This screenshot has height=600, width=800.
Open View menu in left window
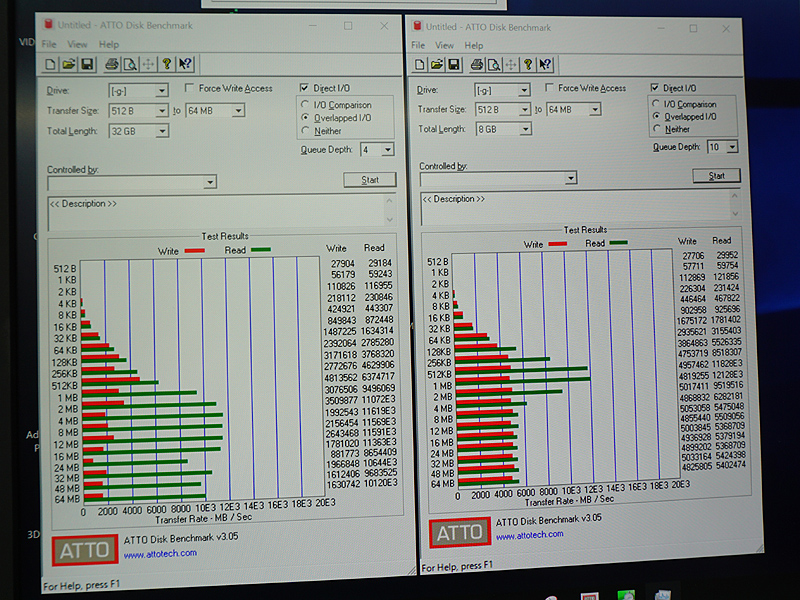click(77, 44)
